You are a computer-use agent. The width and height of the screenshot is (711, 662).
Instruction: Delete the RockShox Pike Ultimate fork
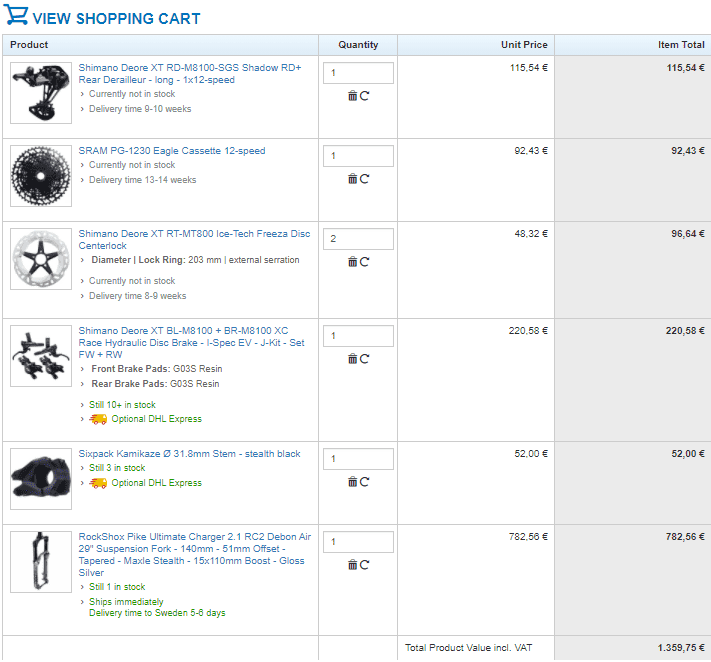352,565
